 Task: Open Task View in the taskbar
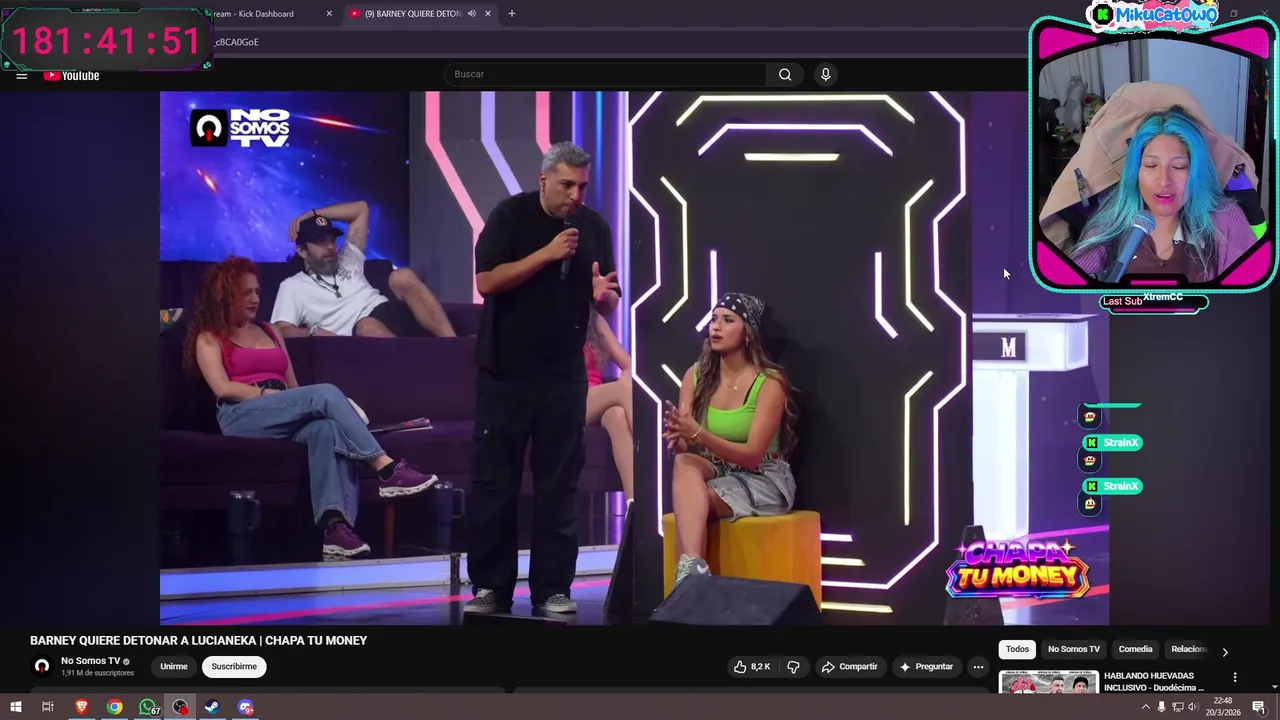[x=47, y=707]
